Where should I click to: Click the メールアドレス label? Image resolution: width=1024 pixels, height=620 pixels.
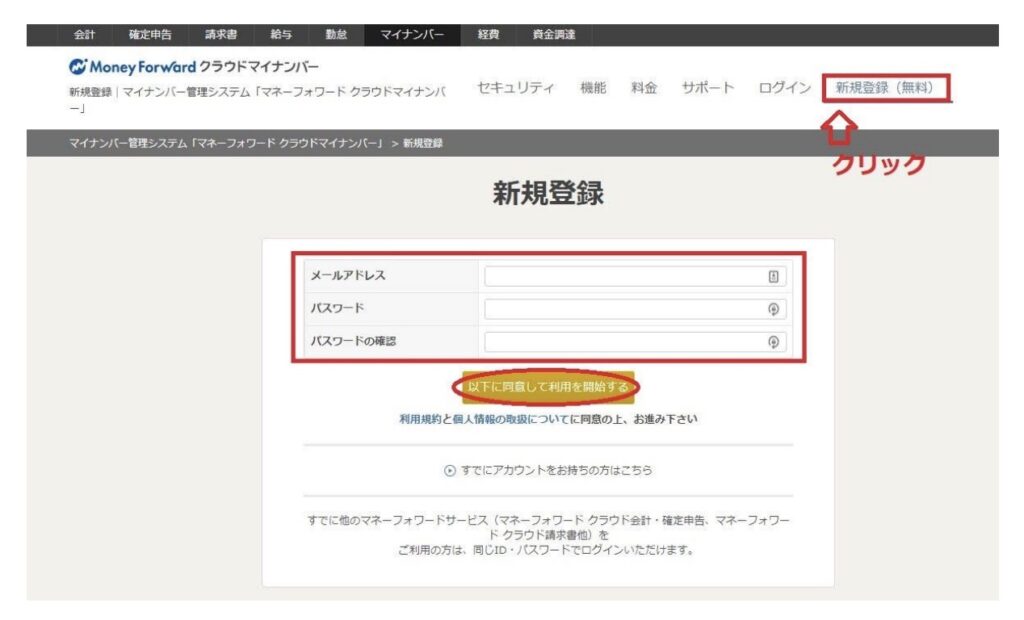pyautogui.click(x=348, y=276)
